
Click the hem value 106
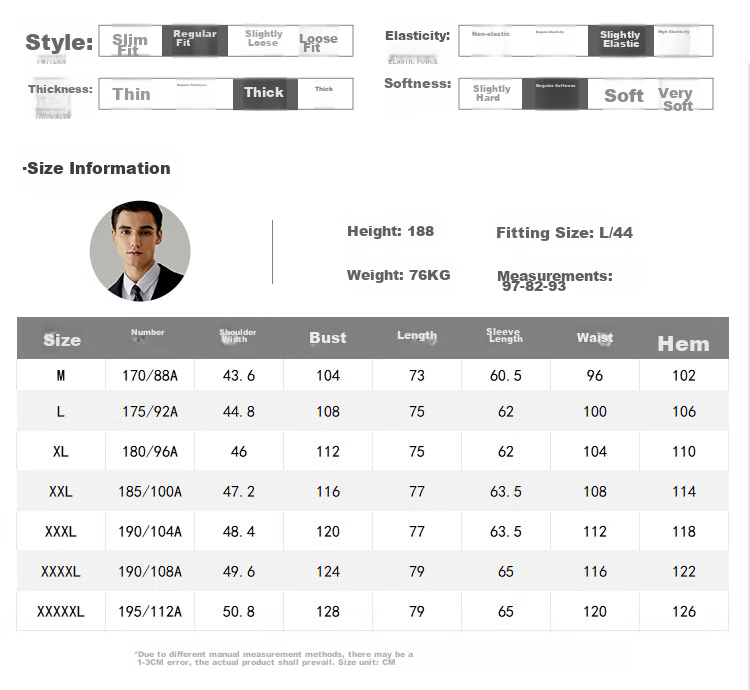[684, 412]
